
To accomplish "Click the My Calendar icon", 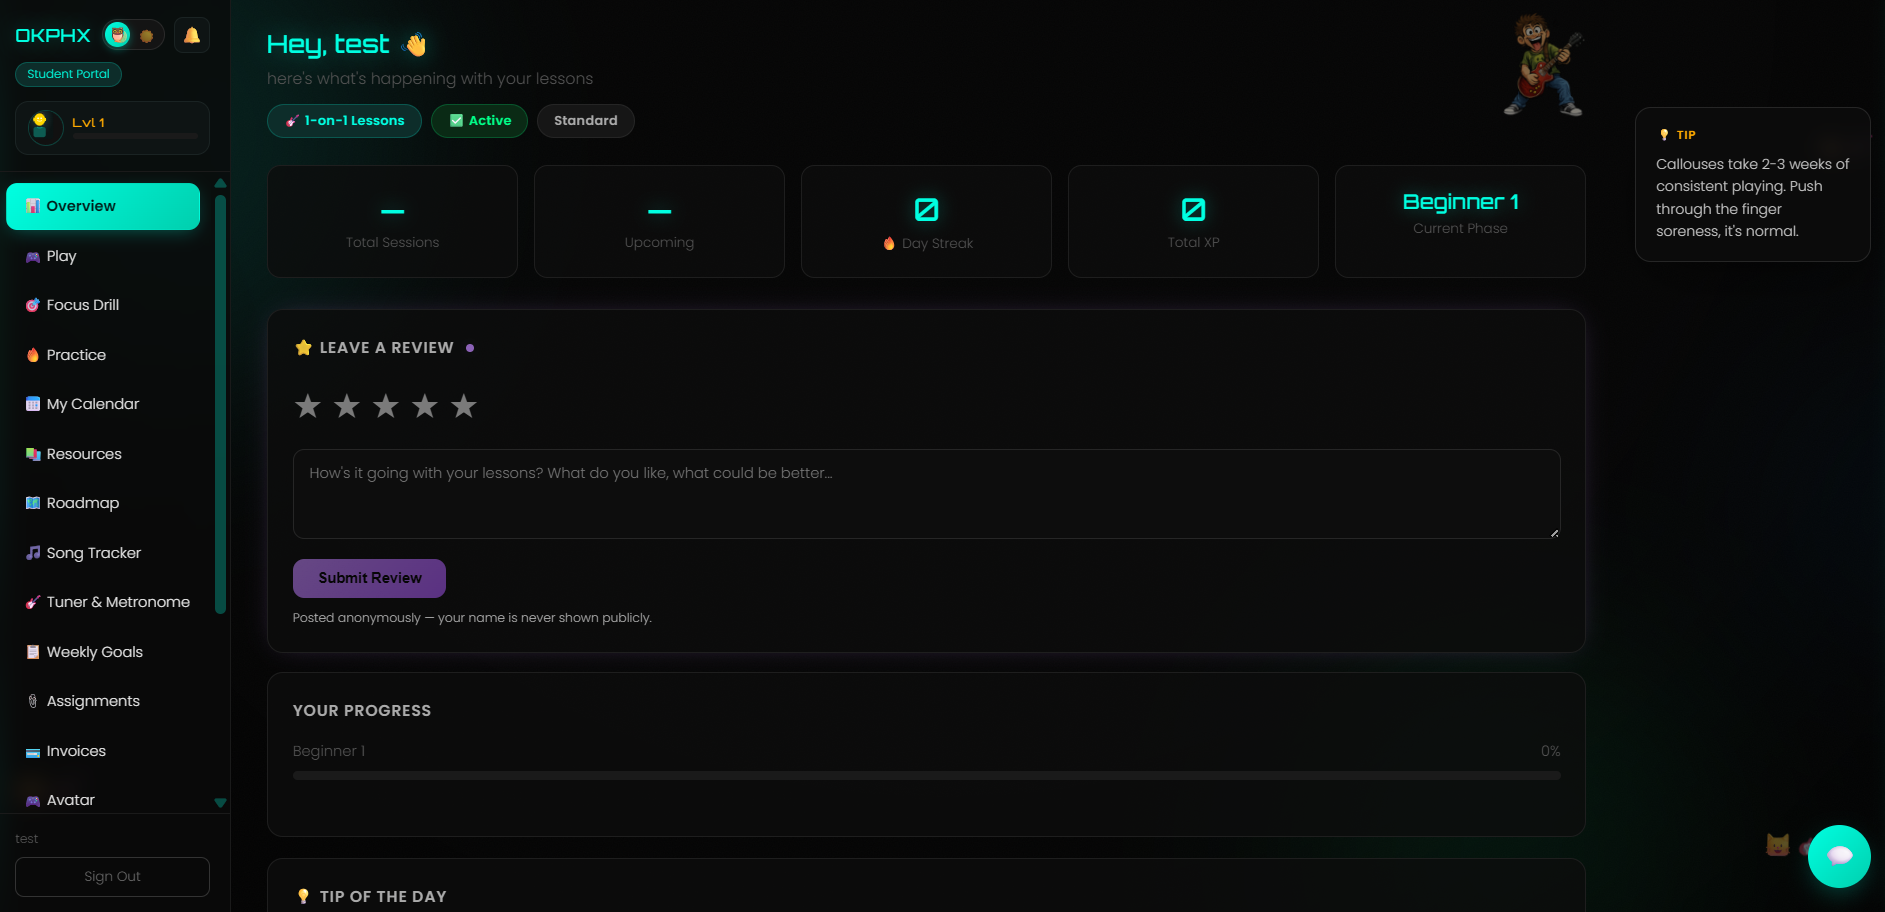I will coord(33,405).
